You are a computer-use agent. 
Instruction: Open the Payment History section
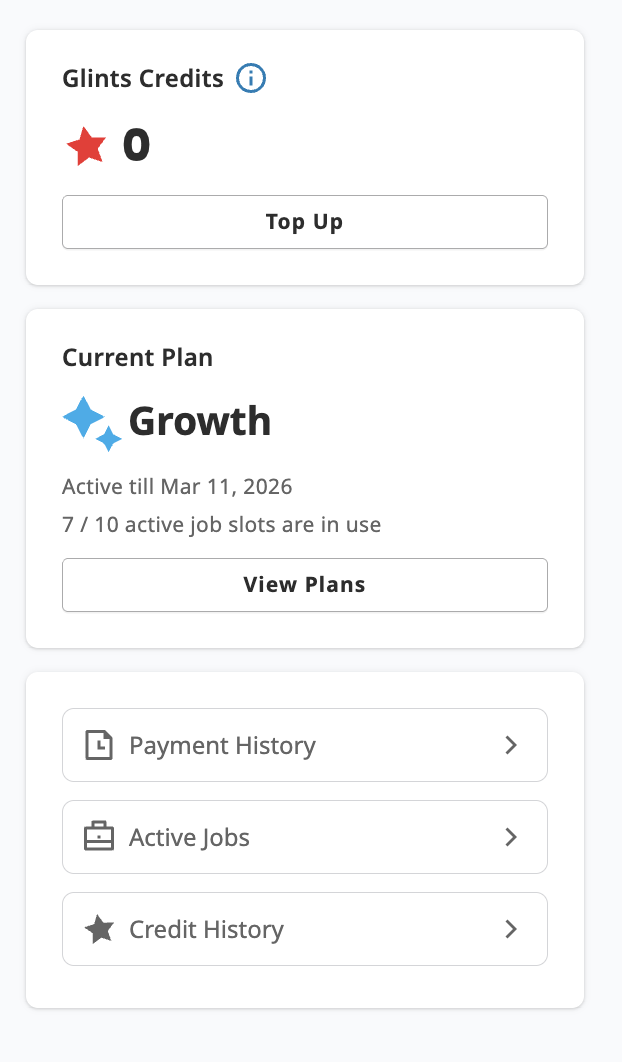(x=305, y=745)
